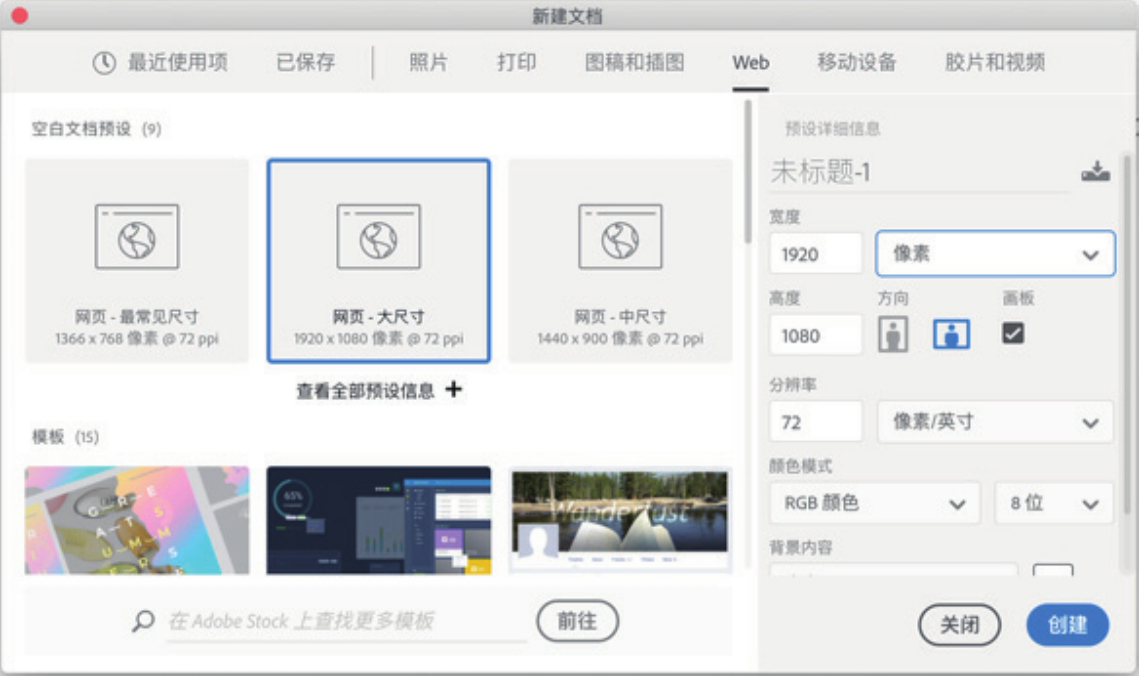1139x676 pixels.
Task: Switch to the 照片 tab
Action: (x=428, y=63)
